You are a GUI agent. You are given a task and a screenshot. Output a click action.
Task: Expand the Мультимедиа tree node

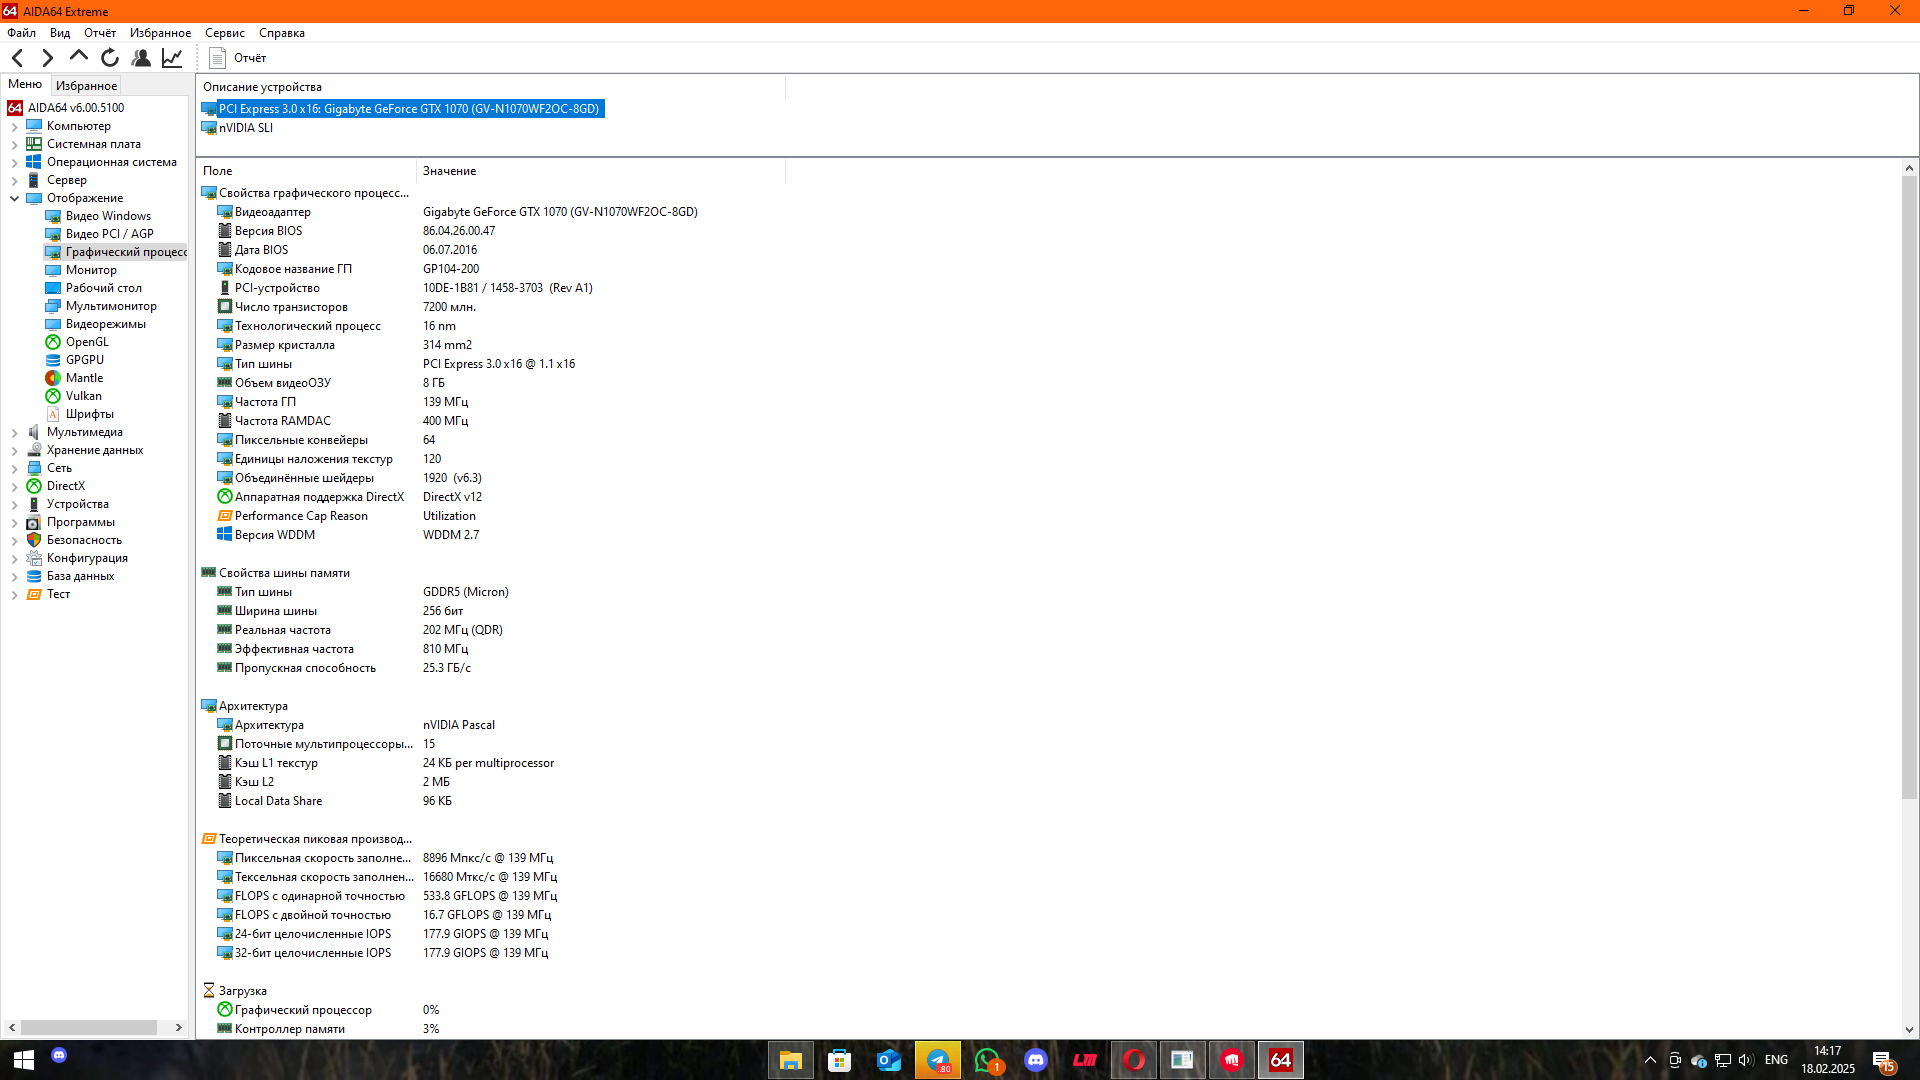[14, 433]
